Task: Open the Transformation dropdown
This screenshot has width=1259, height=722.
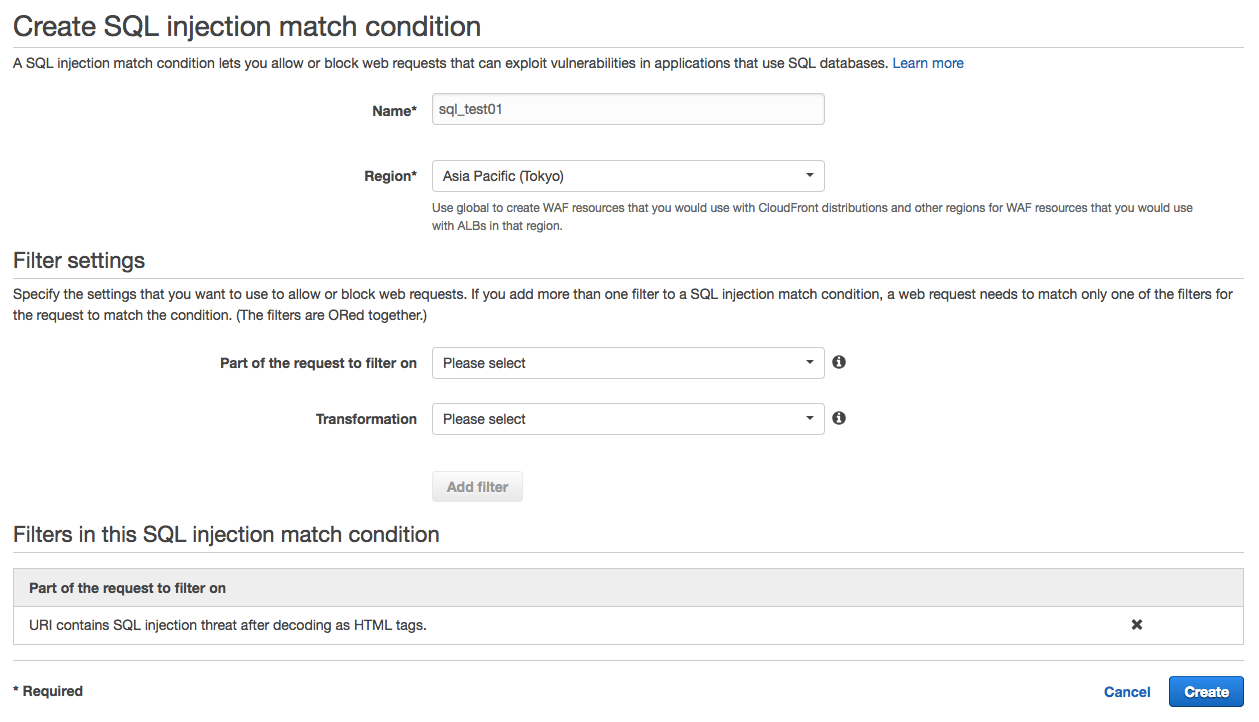Action: 628,419
